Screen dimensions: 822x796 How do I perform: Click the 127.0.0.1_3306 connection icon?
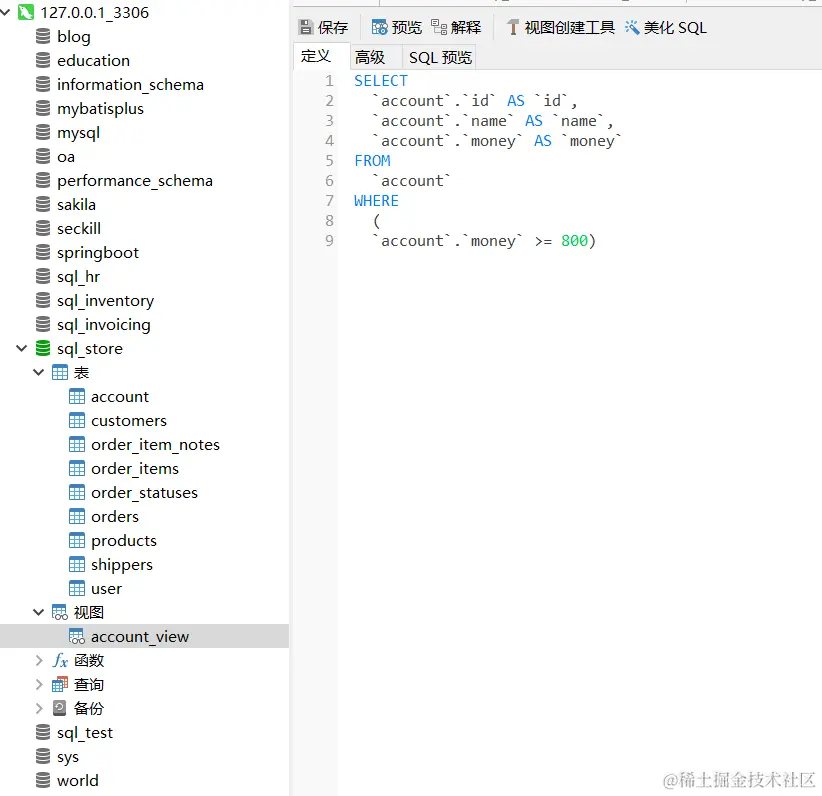(26, 12)
